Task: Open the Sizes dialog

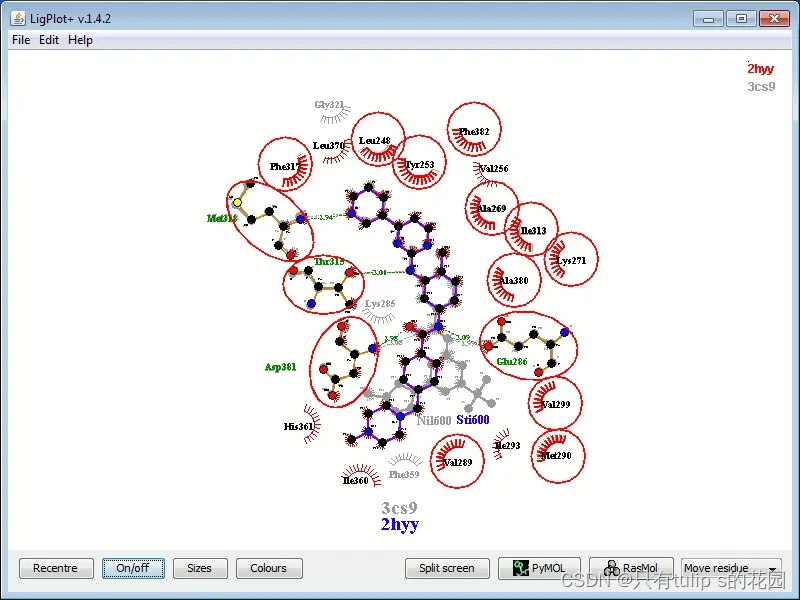Action: 200,568
